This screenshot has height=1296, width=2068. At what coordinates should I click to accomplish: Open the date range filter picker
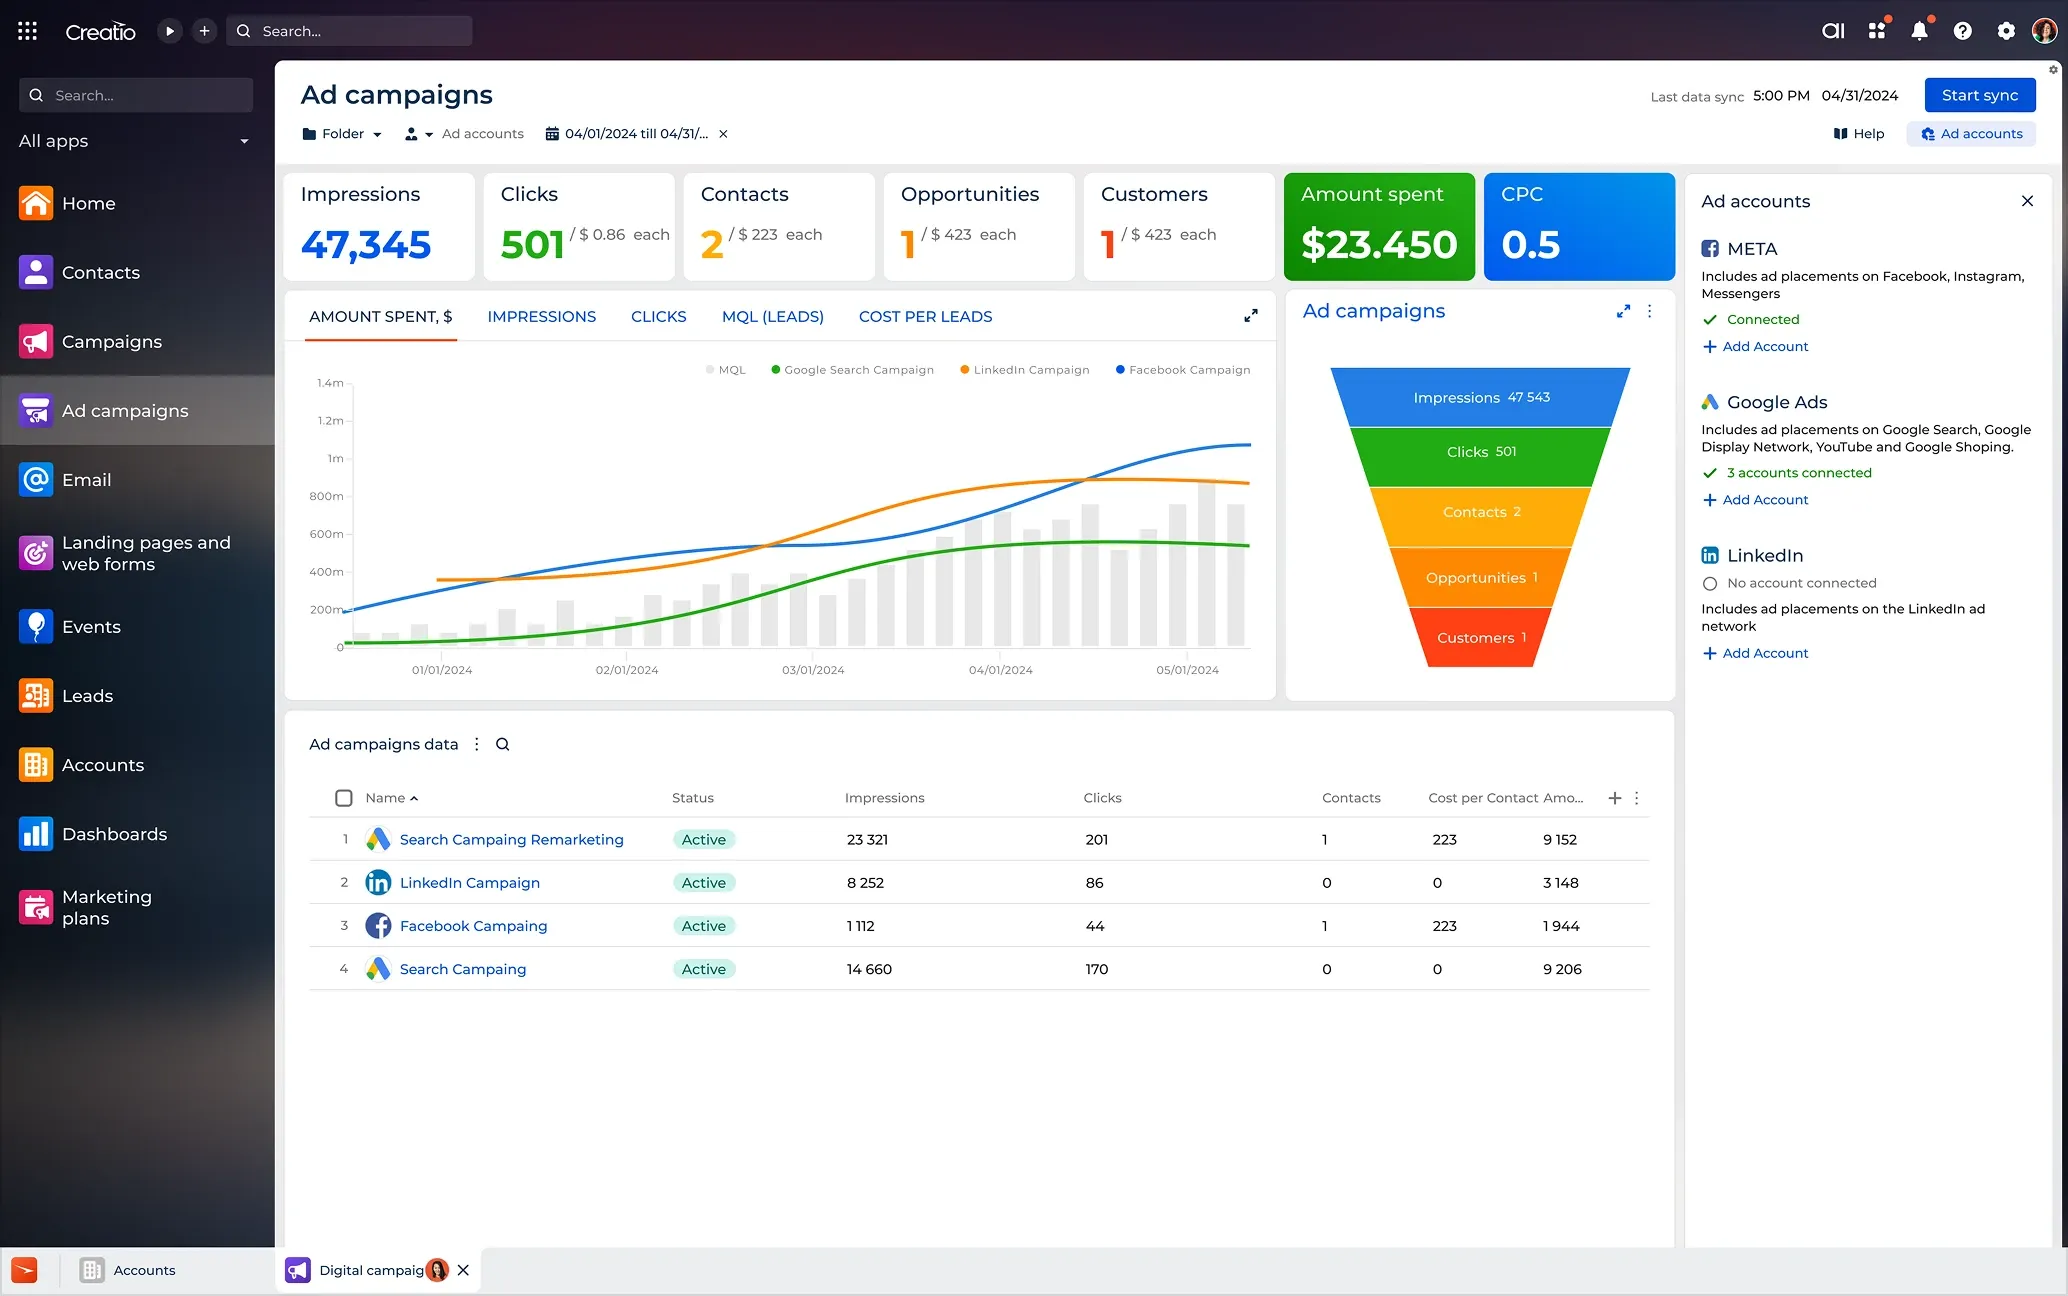pyautogui.click(x=627, y=134)
